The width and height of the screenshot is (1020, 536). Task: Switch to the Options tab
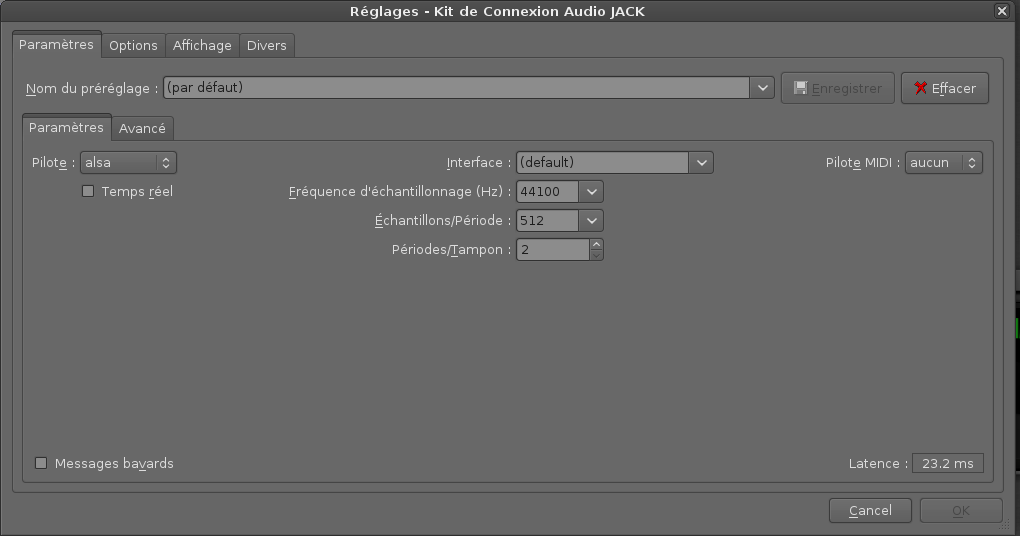[133, 46]
